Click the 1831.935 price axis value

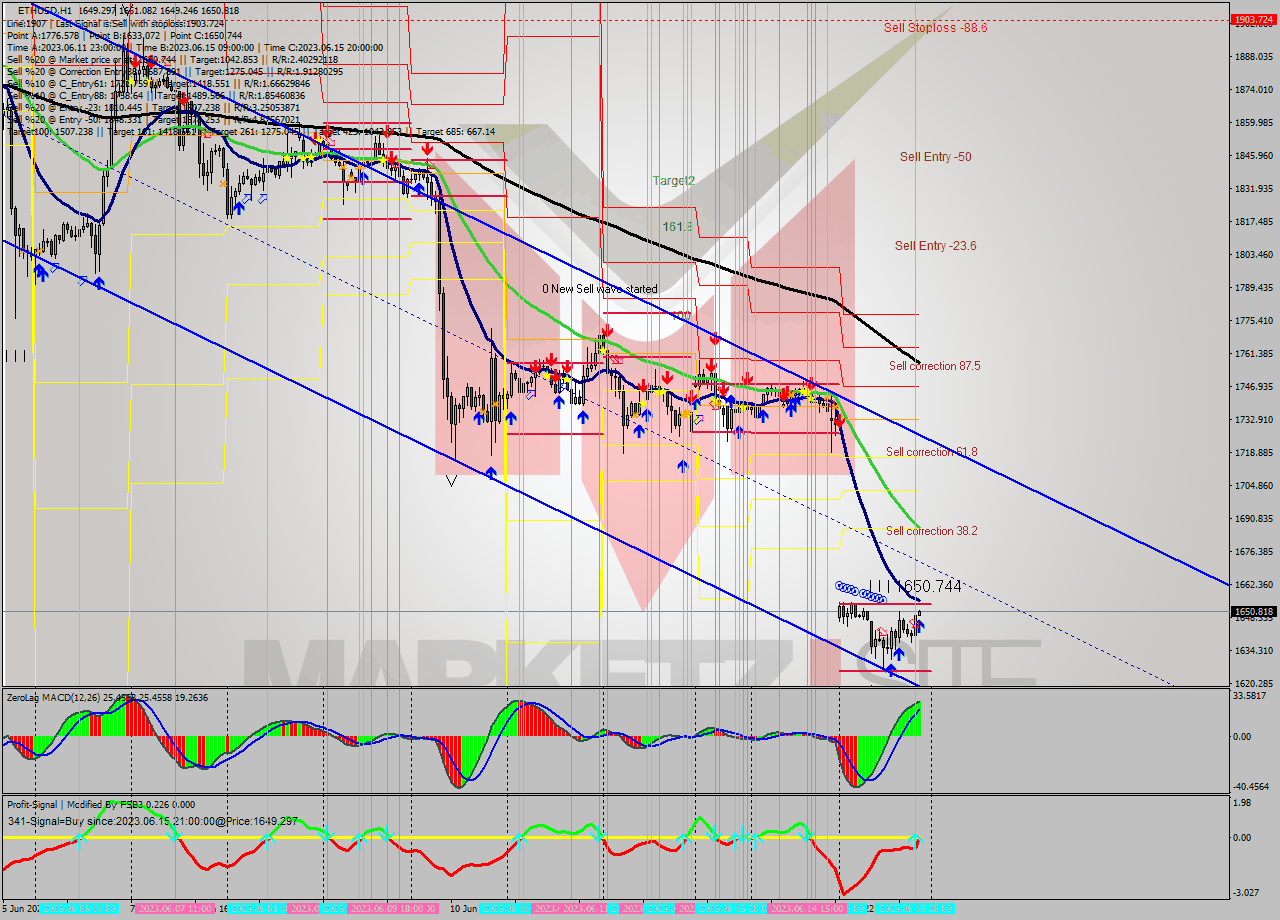coord(1253,189)
